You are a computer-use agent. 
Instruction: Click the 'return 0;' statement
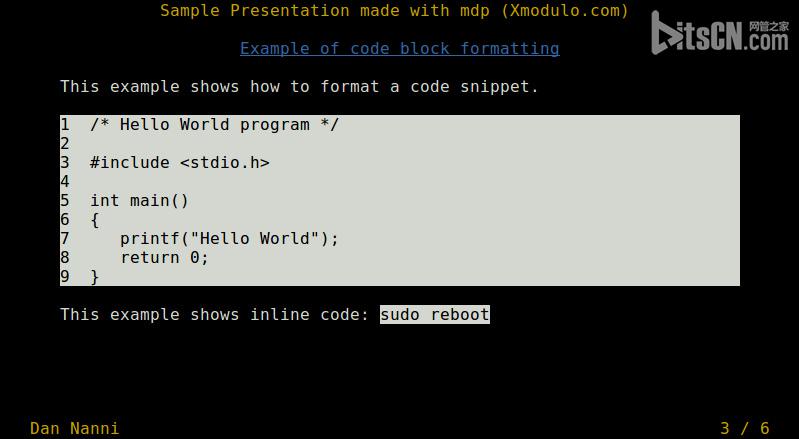click(x=165, y=257)
